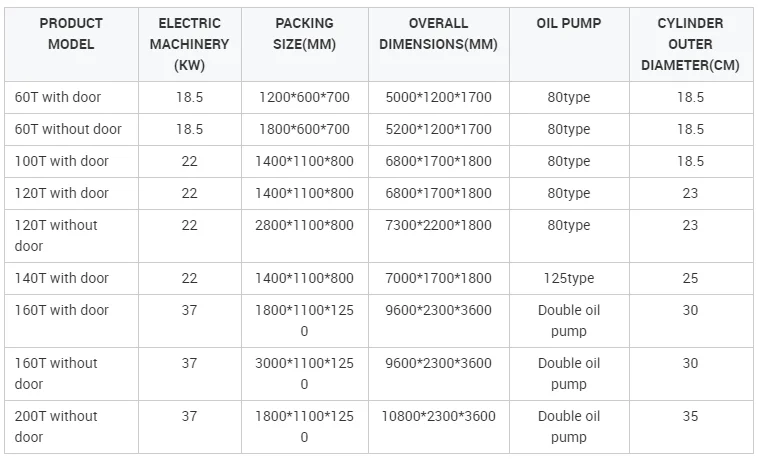The height and width of the screenshot is (459, 758).
Task: Select the 120T without door model cell
Action: 71,236
